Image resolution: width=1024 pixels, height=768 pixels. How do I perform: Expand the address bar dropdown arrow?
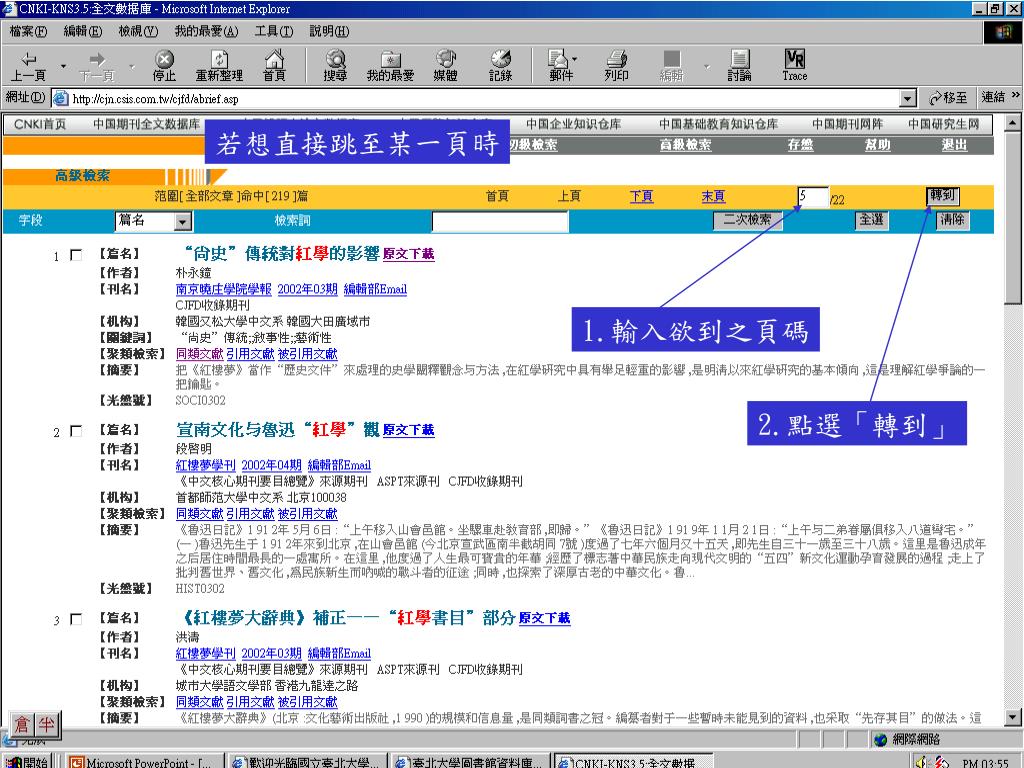pyautogui.click(x=907, y=99)
